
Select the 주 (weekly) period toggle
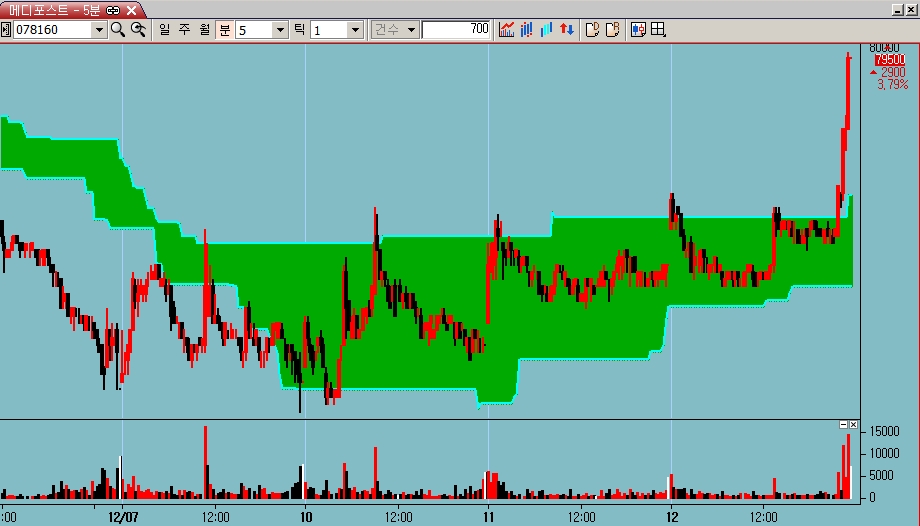coord(184,30)
